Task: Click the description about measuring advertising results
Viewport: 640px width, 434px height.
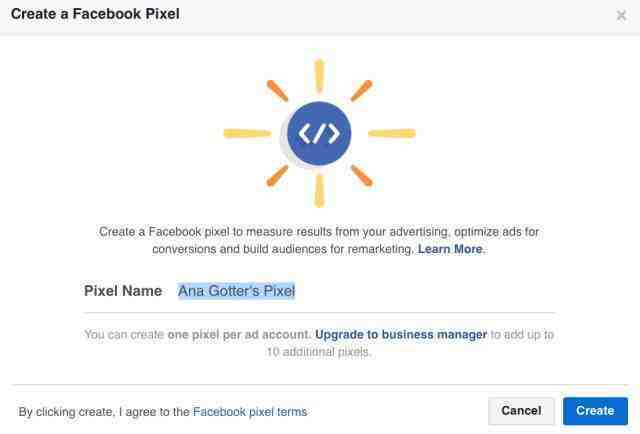Action: (x=319, y=240)
